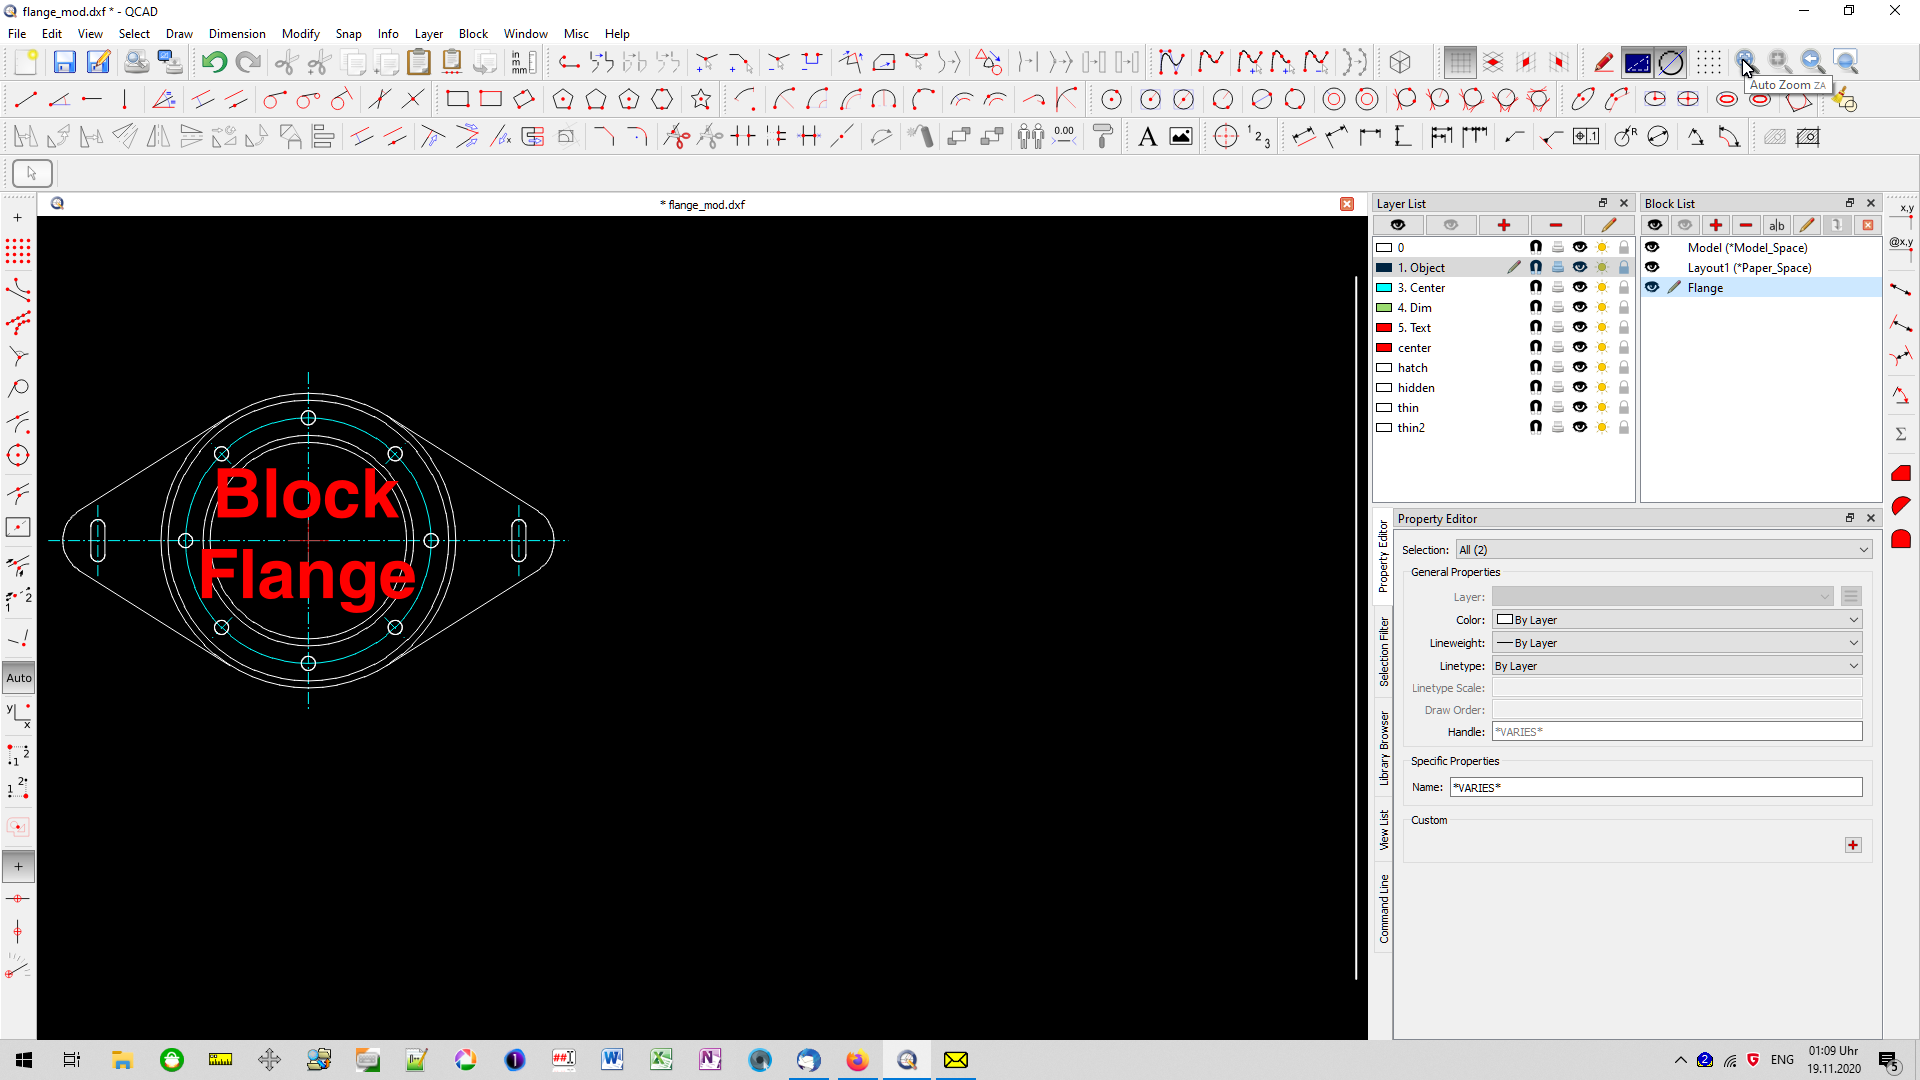This screenshot has width=1920, height=1080.
Task: Click rename block 'a|b' button
Action: tap(1776, 225)
